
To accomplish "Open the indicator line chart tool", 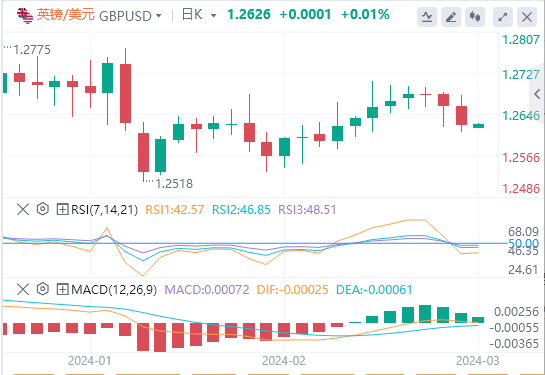I will 427,16.
